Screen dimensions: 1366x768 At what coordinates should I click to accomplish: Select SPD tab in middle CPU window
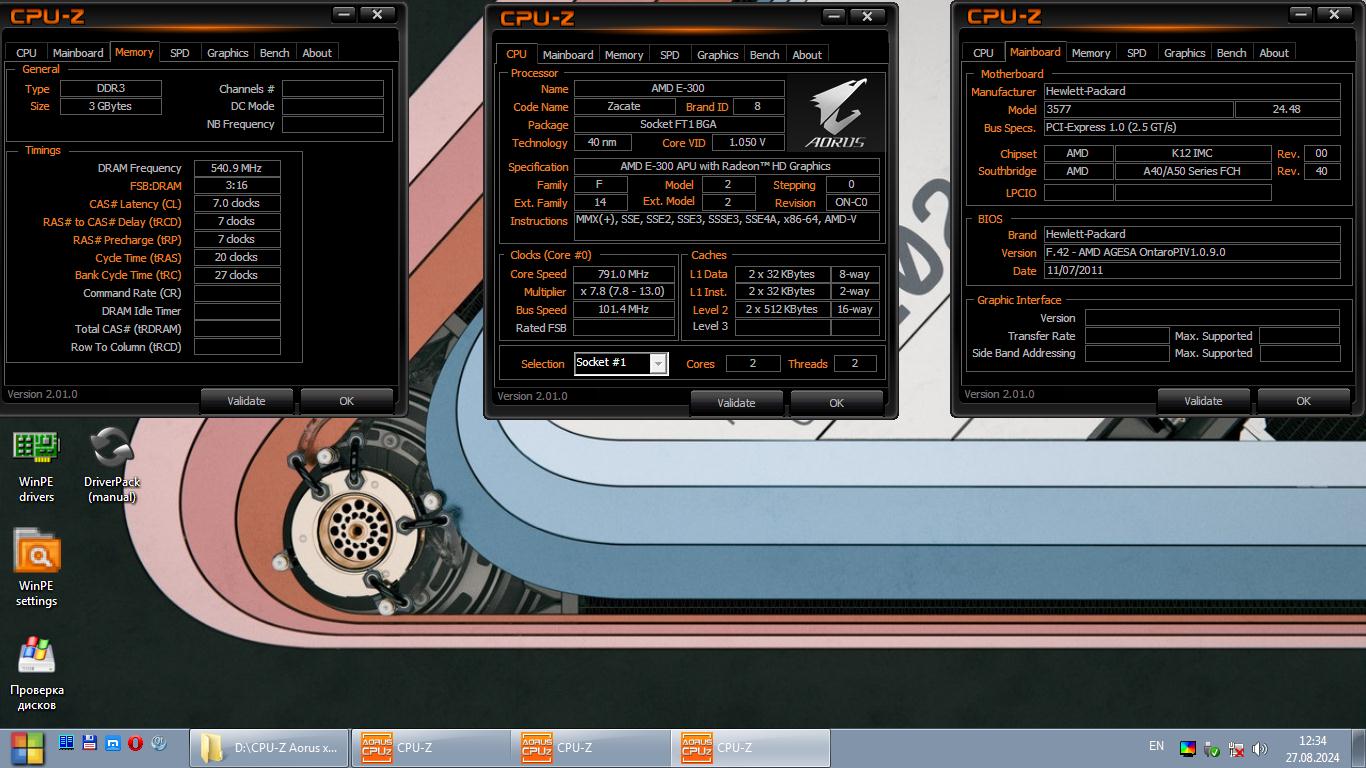tap(670, 55)
